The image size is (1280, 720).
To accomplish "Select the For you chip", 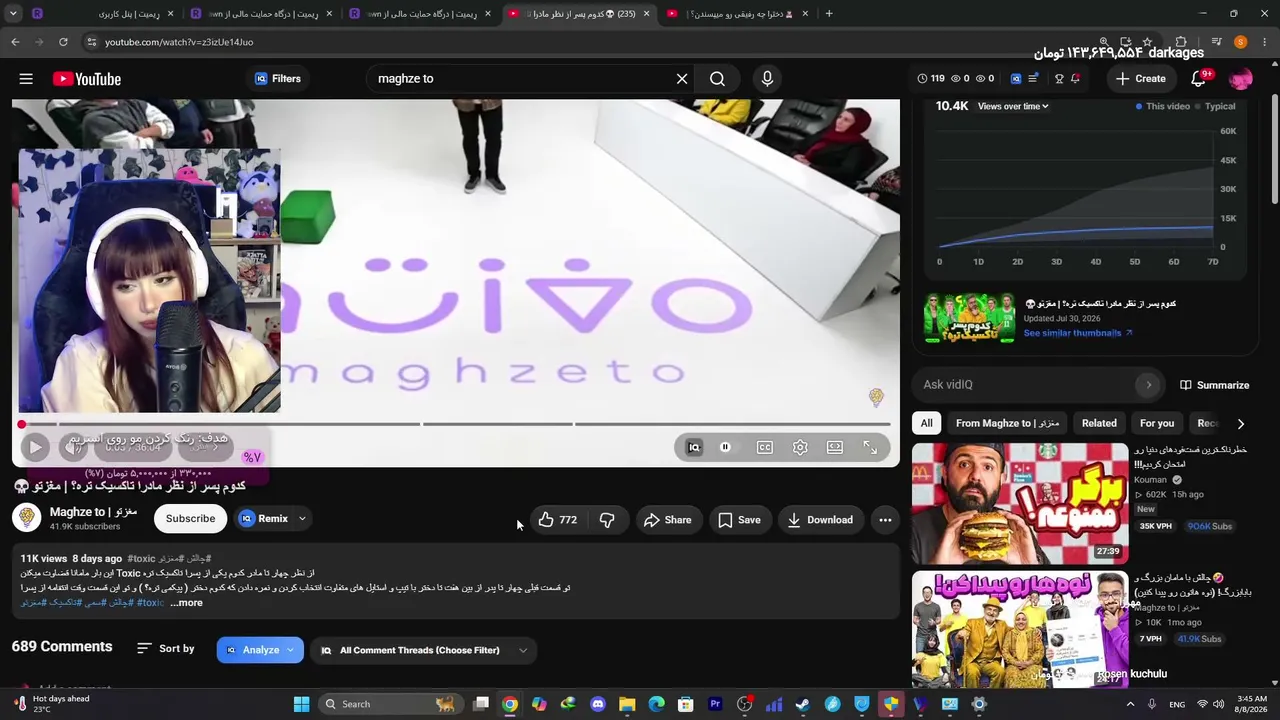I will 1157,423.
